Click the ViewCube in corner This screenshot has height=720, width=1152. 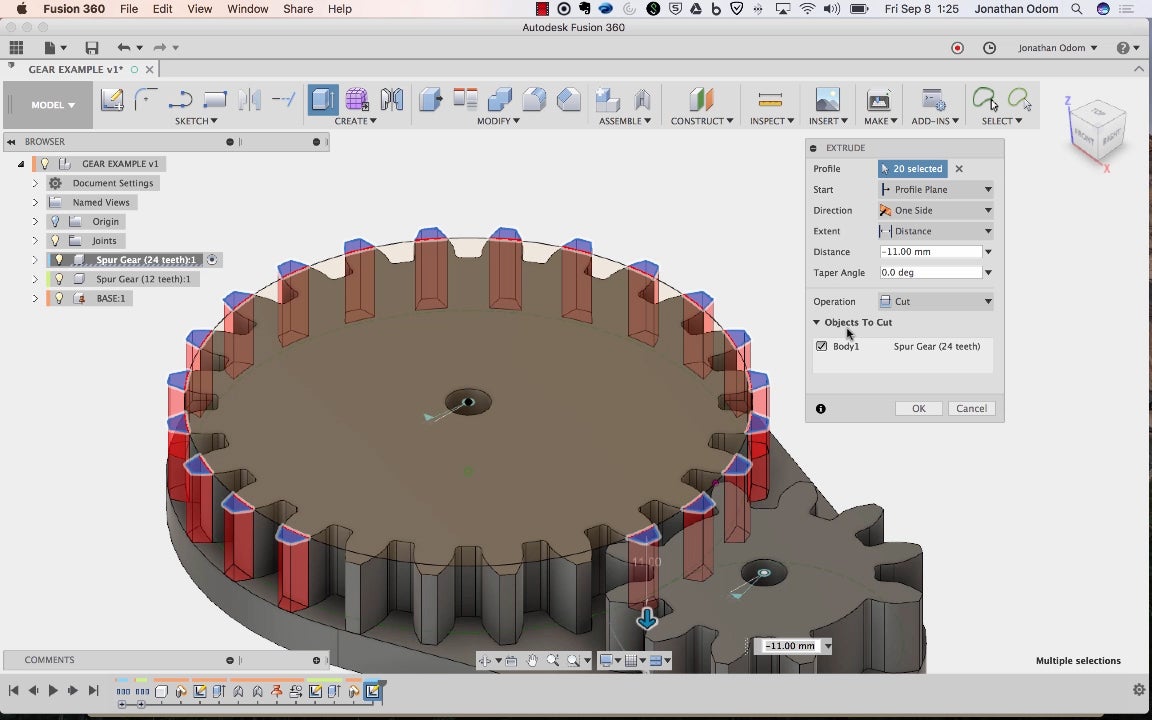[1096, 129]
